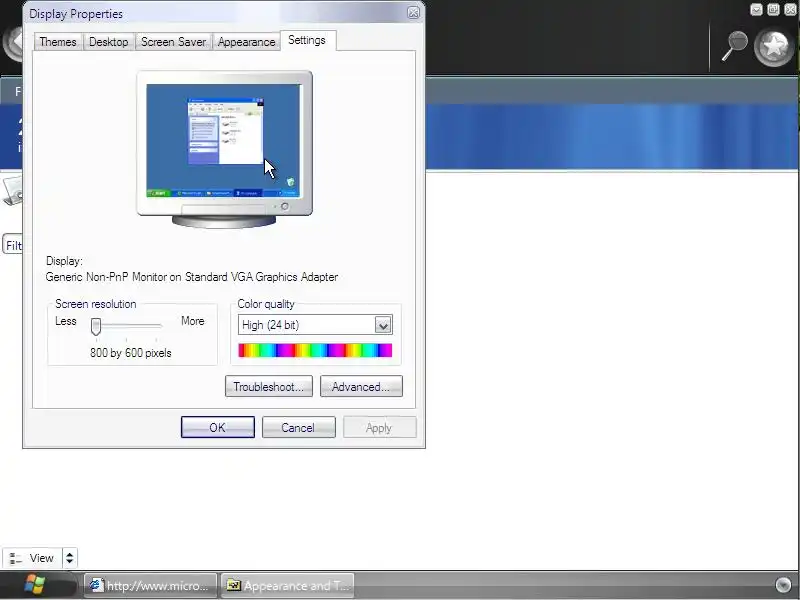Viewport: 800px width, 600px height.
Task: Click the star favorites icon
Action: [774, 46]
